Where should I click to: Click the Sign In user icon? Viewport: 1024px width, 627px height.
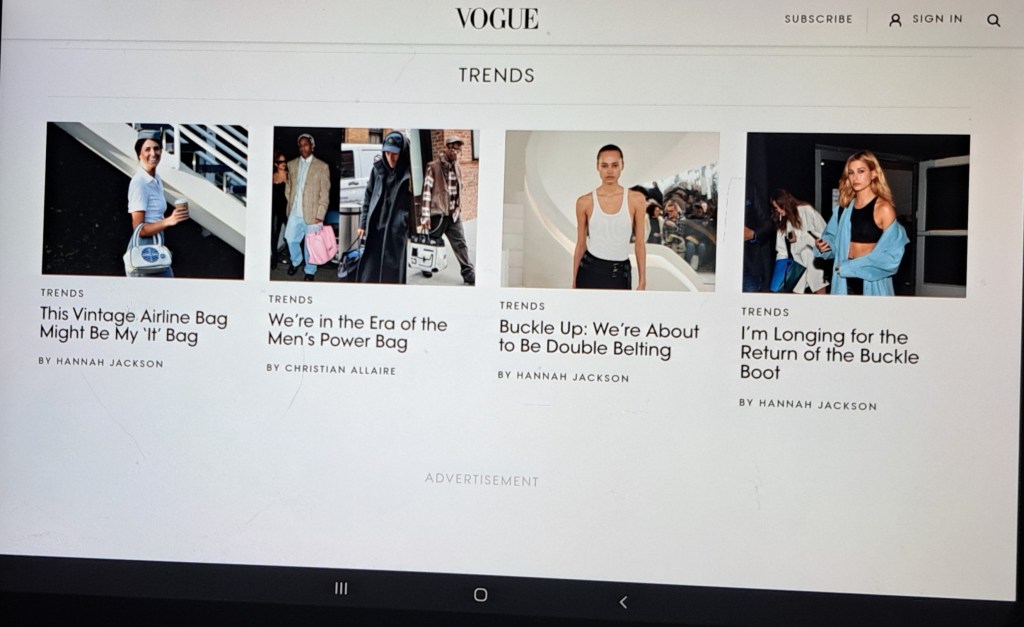coord(895,20)
